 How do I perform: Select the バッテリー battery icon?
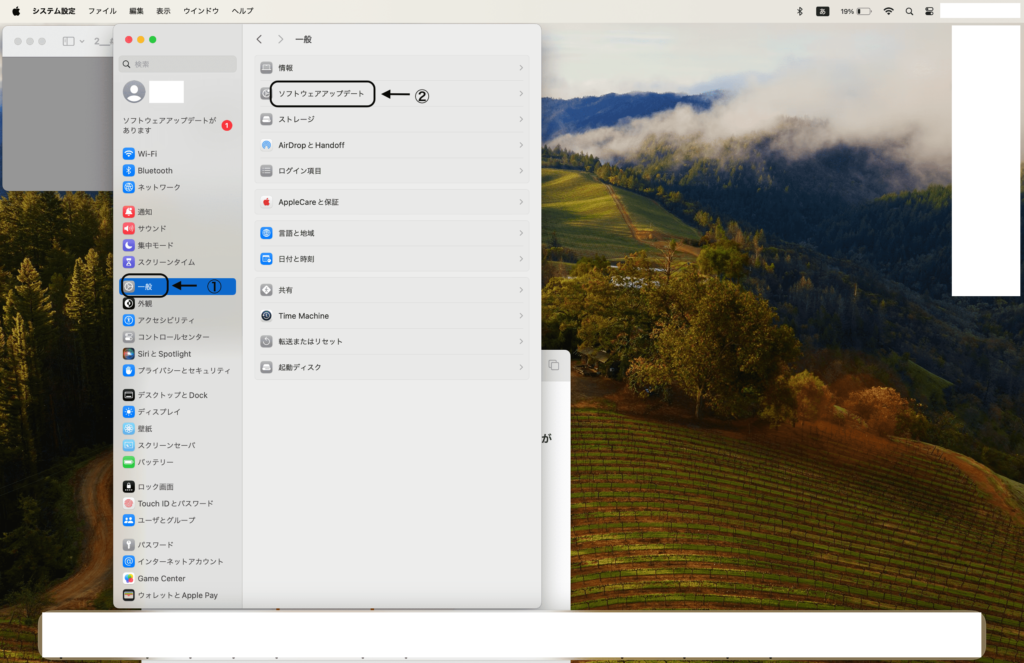pos(129,462)
